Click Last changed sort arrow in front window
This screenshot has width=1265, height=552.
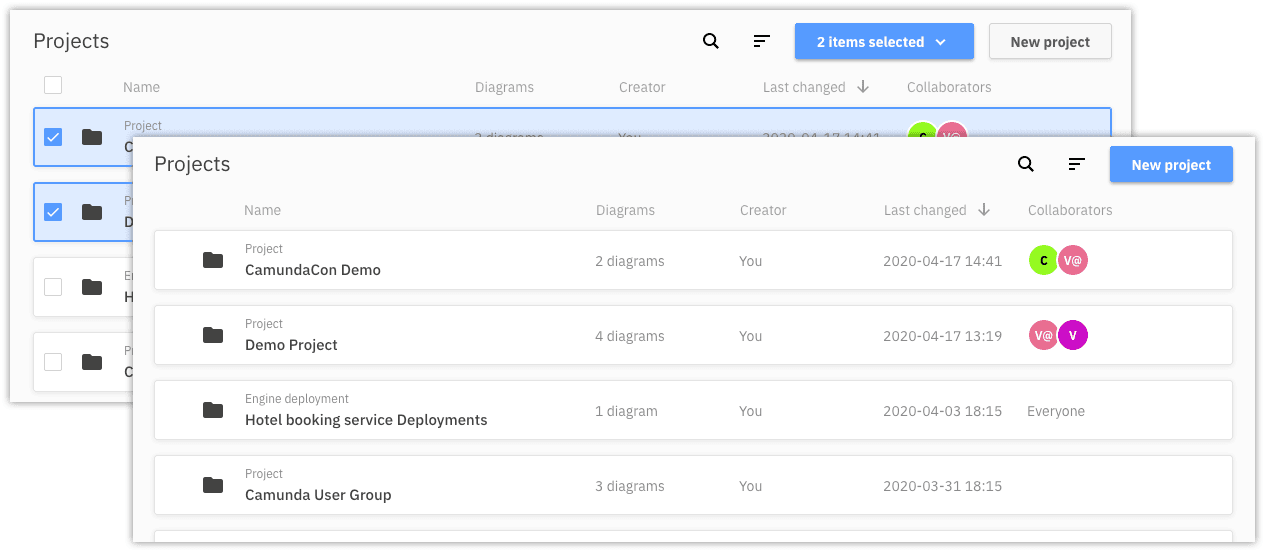(984, 210)
